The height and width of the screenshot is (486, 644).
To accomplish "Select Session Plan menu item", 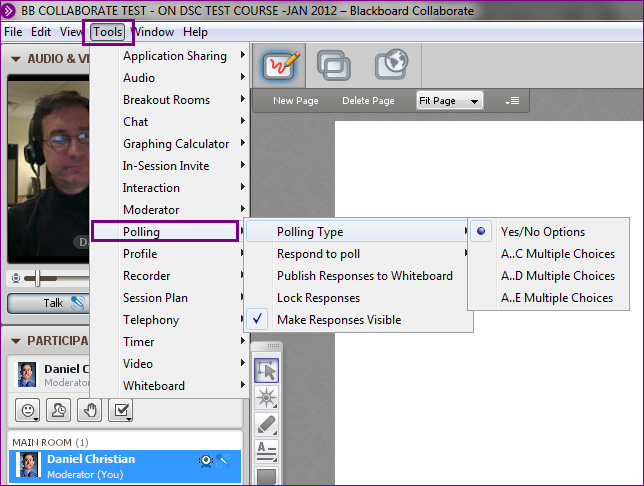I will (x=169, y=298).
